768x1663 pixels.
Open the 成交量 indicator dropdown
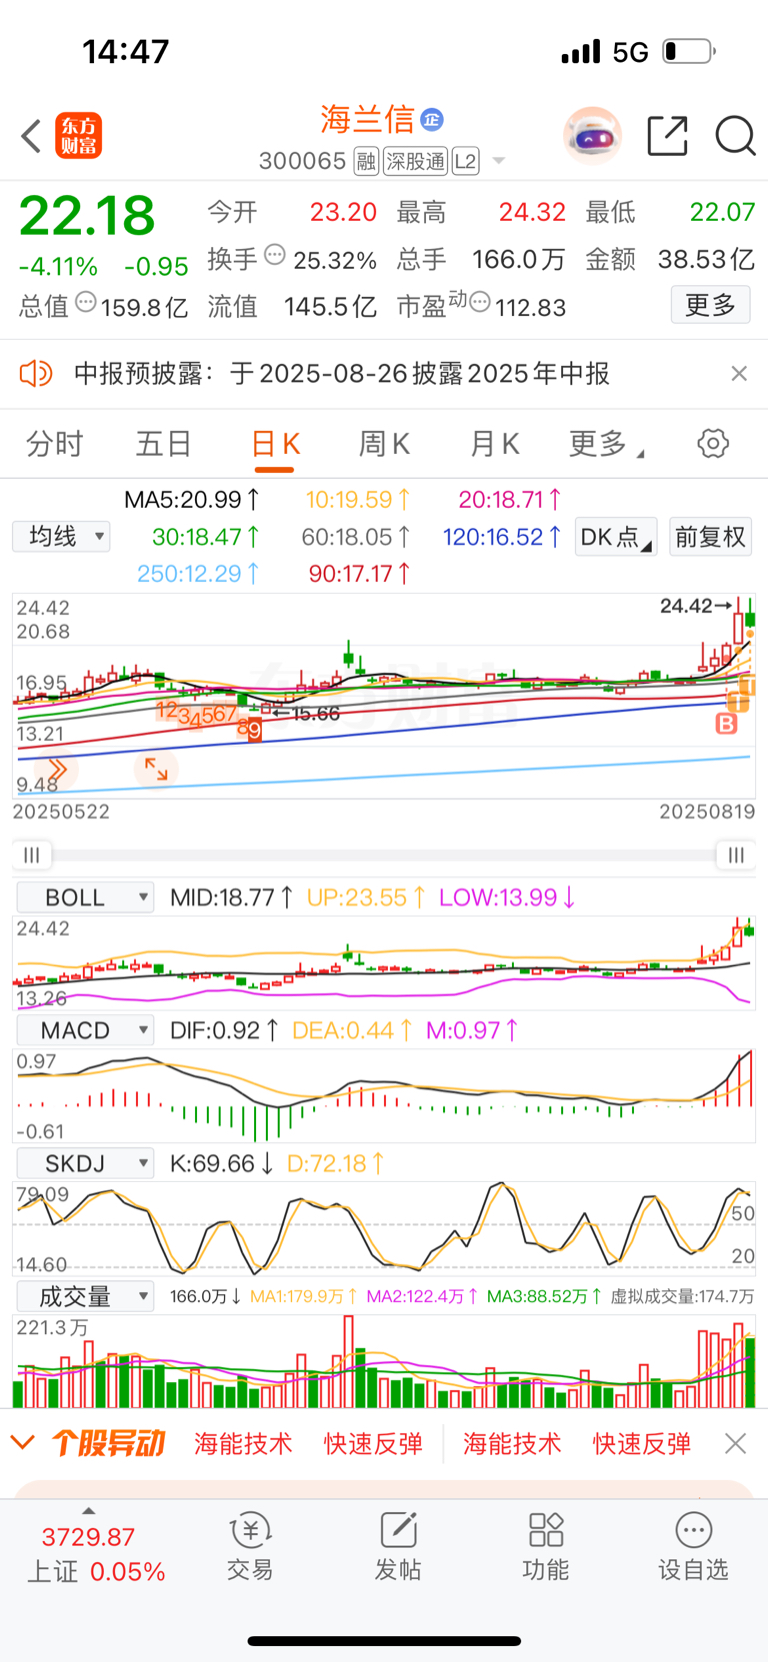(85, 1296)
